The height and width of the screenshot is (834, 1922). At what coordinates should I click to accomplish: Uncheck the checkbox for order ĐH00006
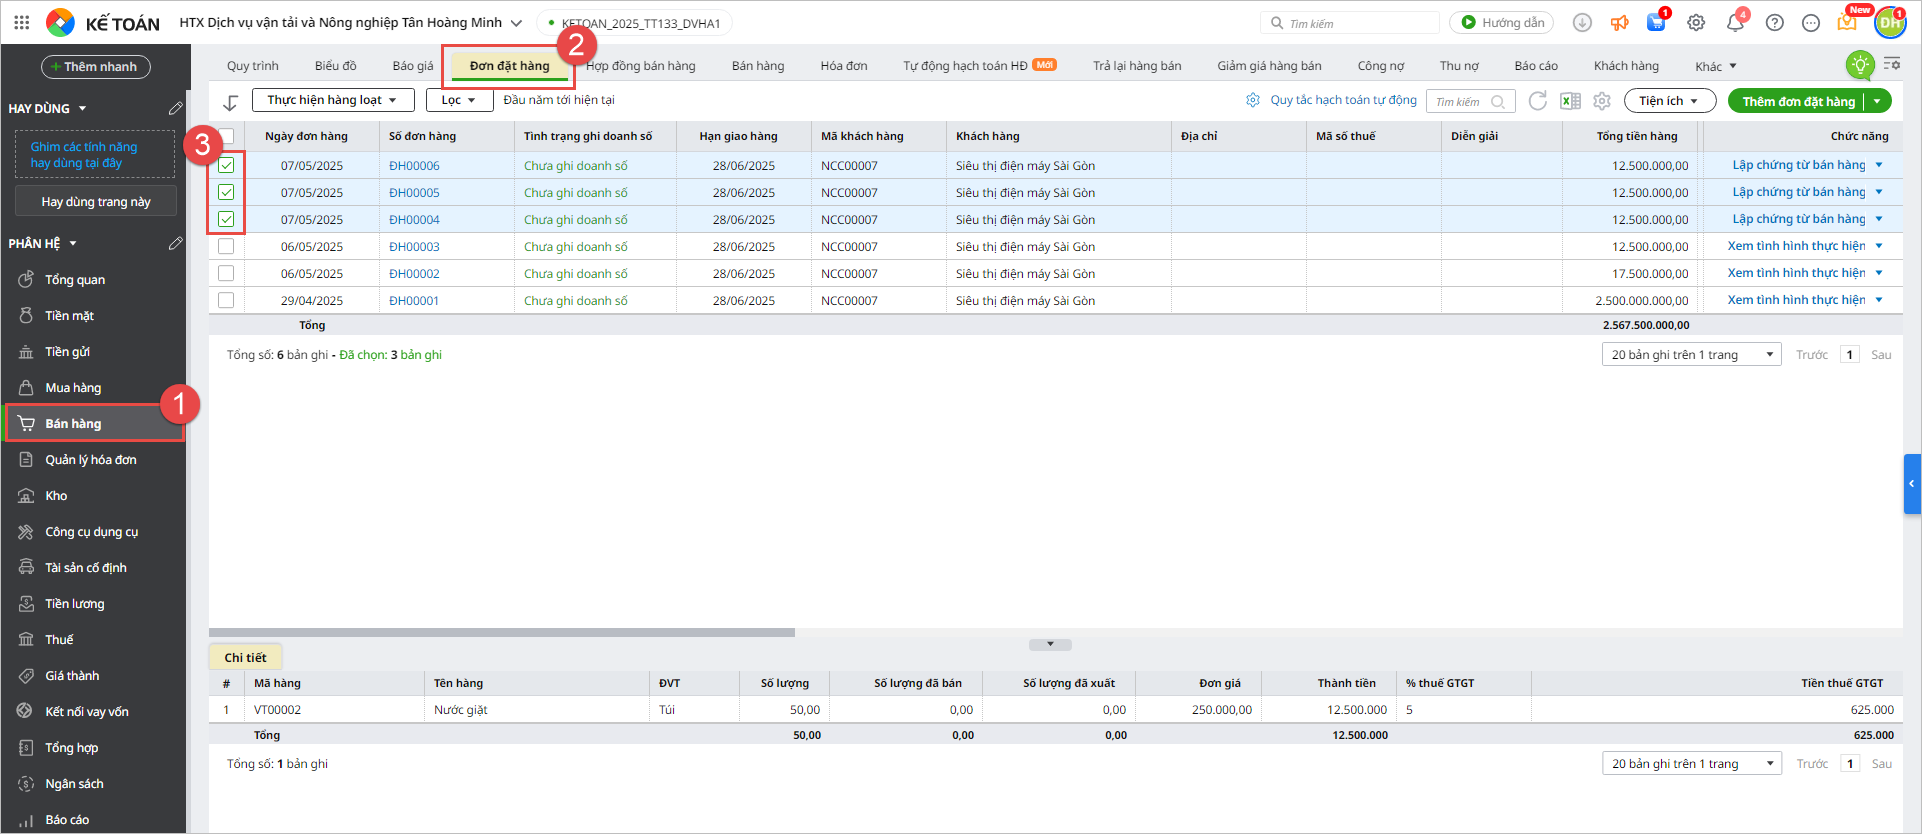(226, 165)
